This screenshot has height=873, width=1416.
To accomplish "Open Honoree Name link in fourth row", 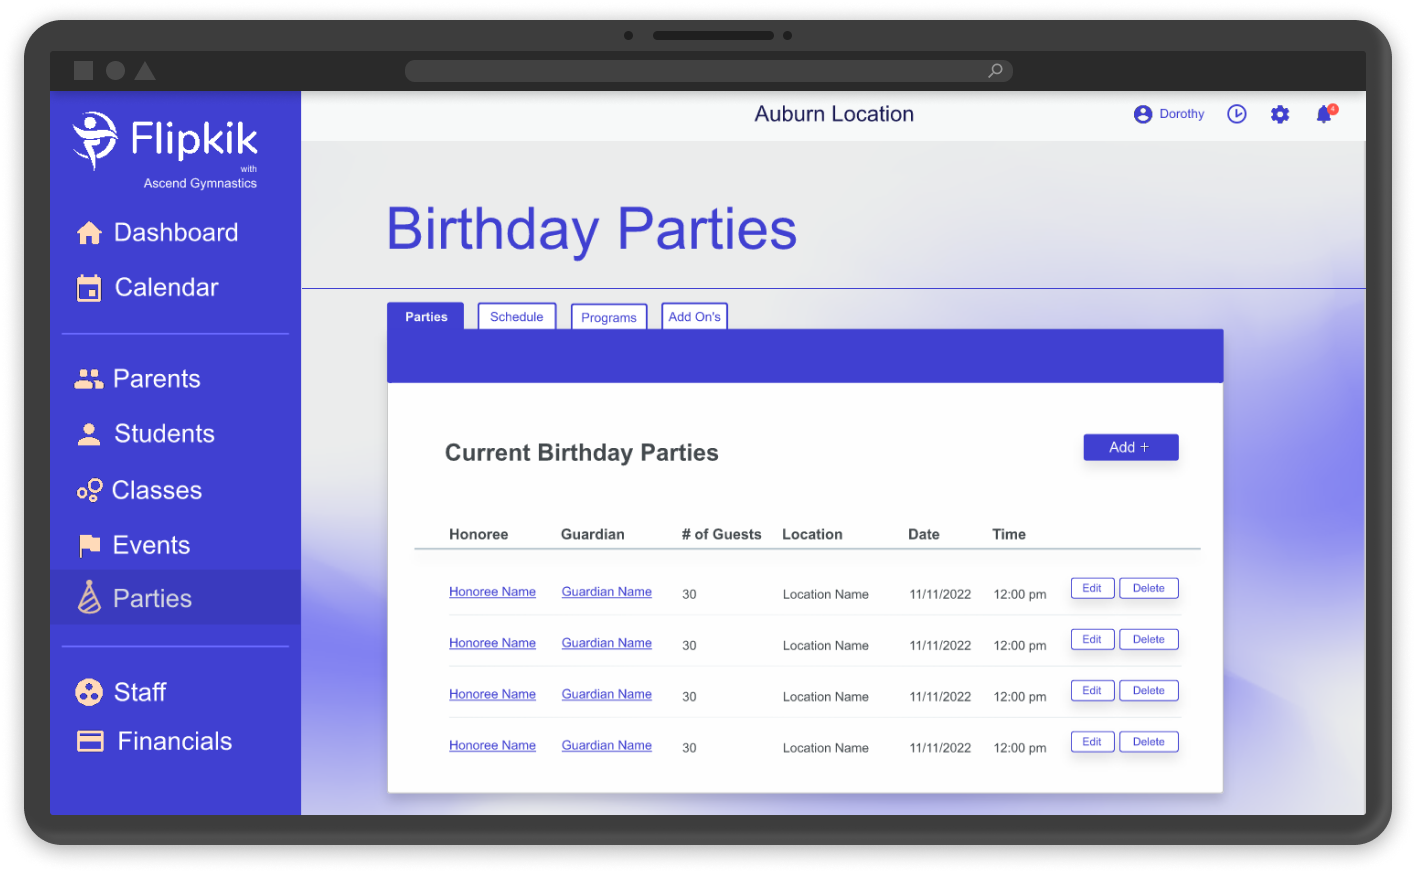I will coord(492,745).
